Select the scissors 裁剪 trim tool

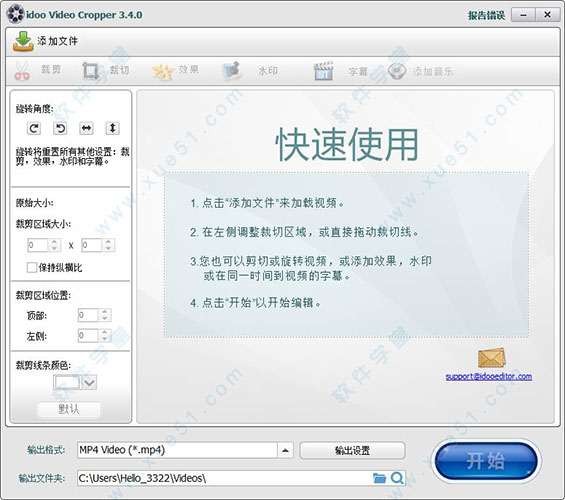[22, 71]
